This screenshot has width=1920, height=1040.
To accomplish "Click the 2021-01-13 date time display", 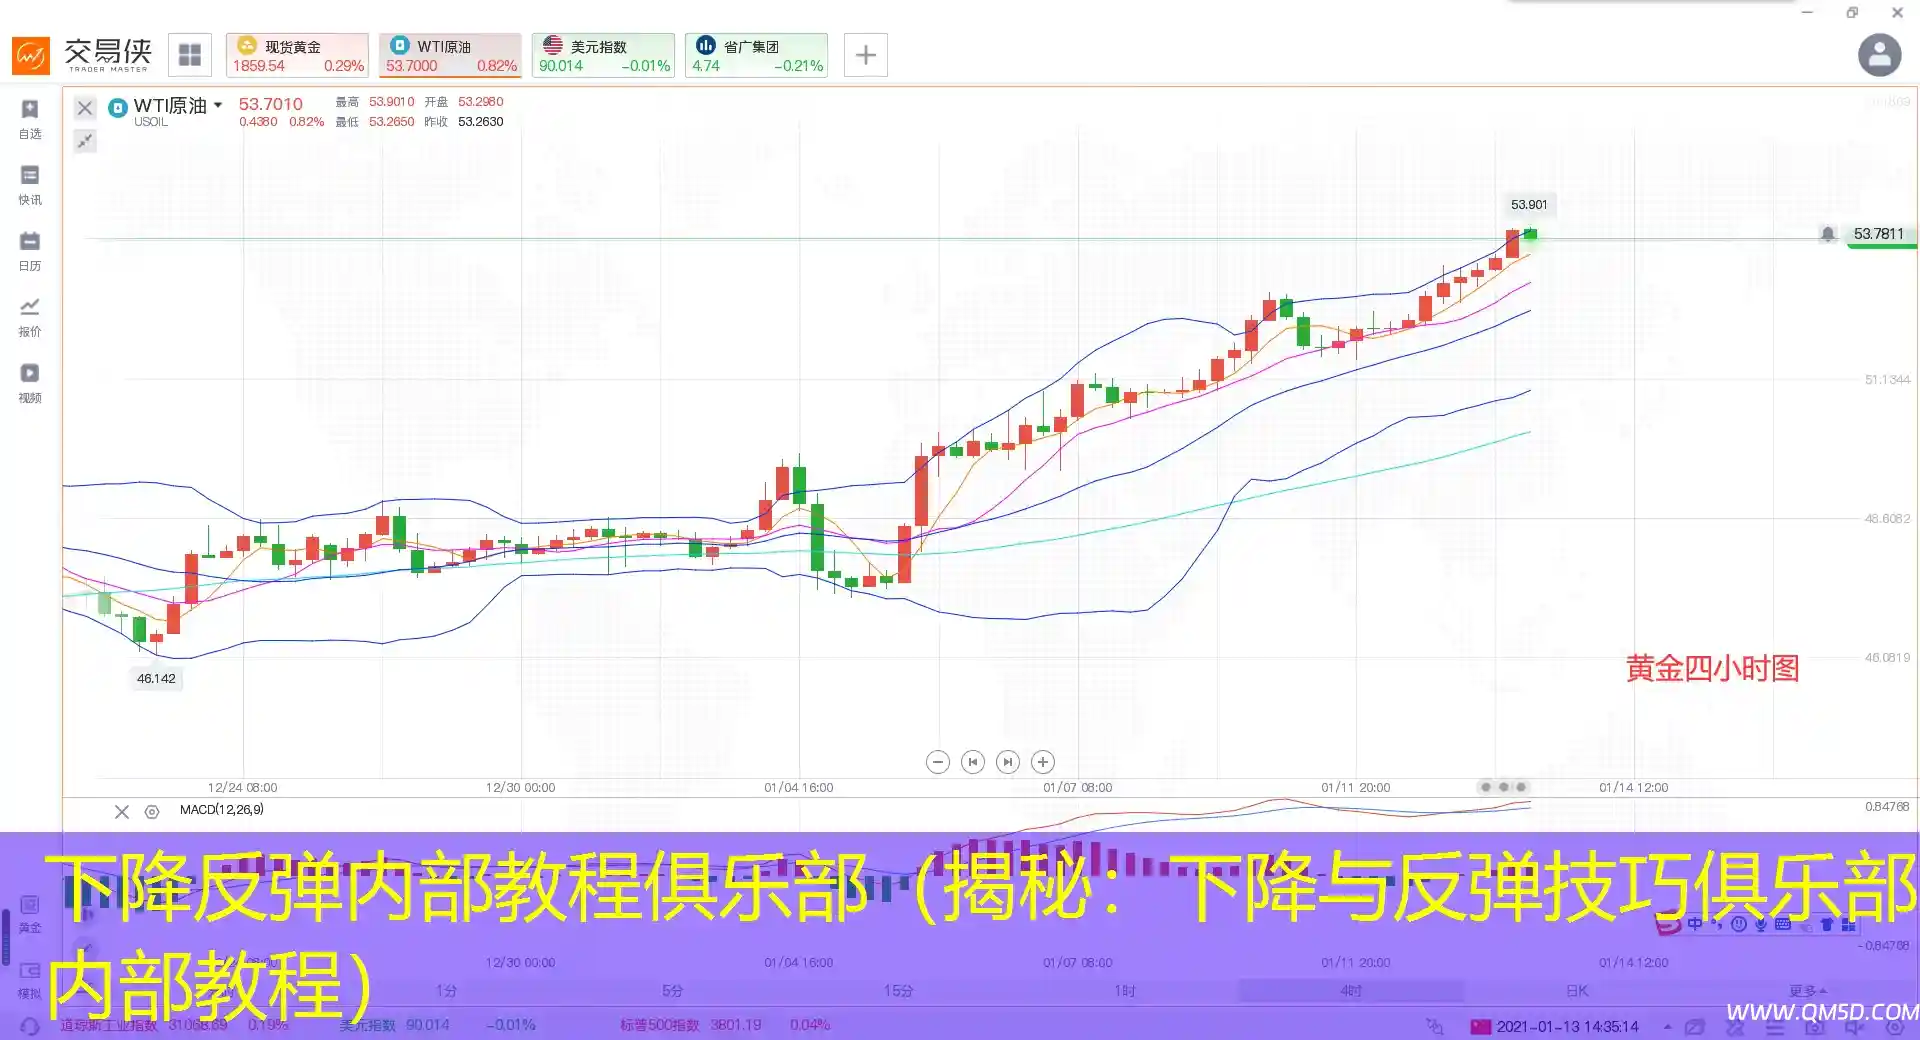I will click(x=1567, y=1027).
